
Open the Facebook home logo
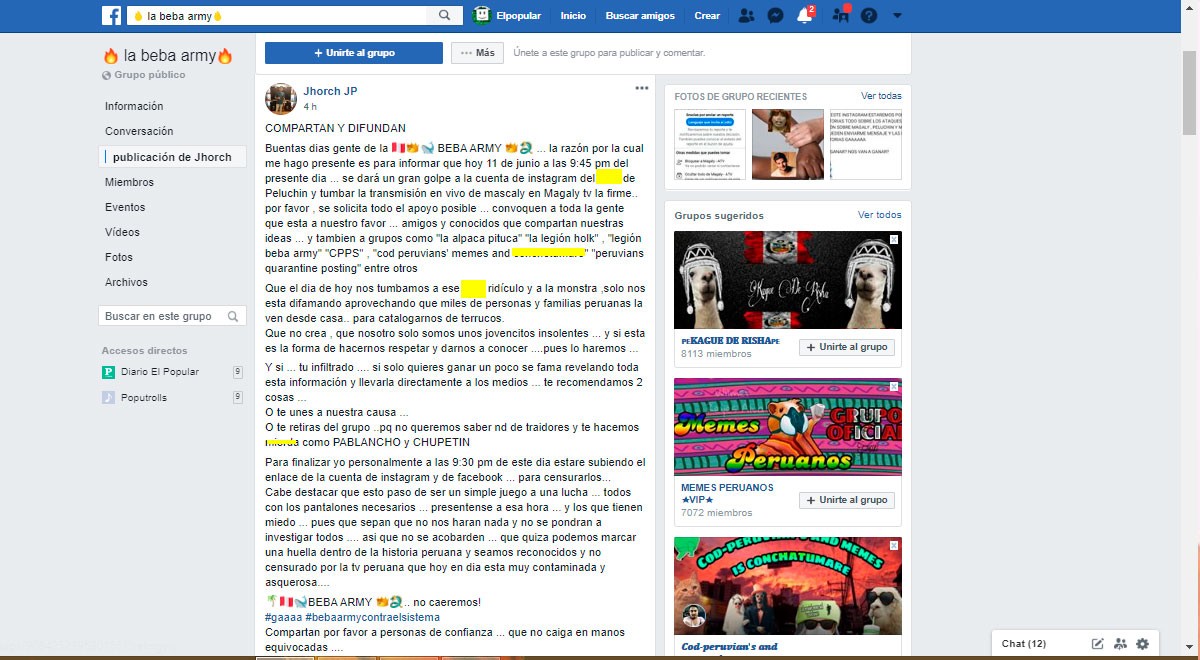tap(111, 16)
